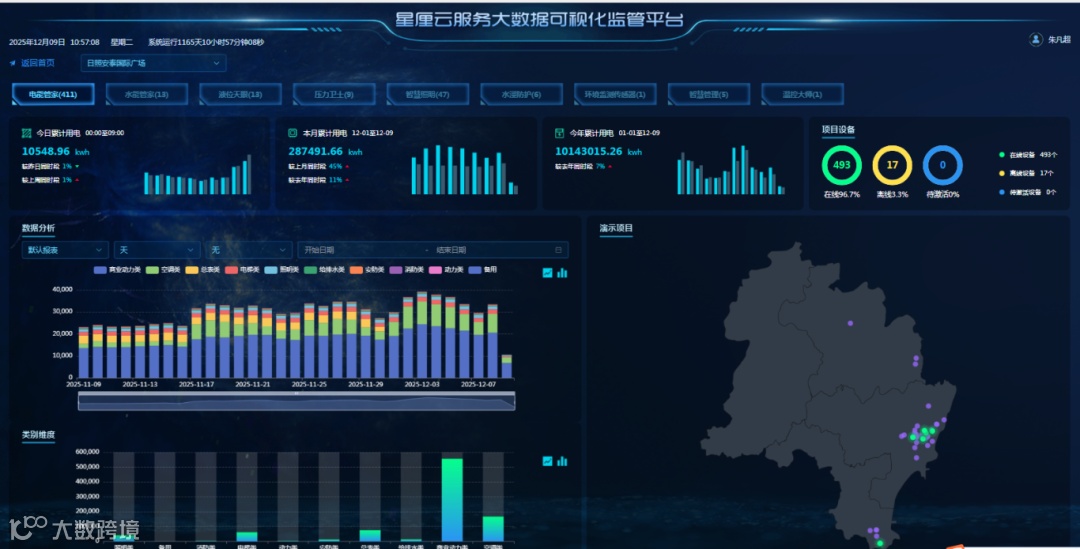Toggle the 备用 legend series

[483, 270]
